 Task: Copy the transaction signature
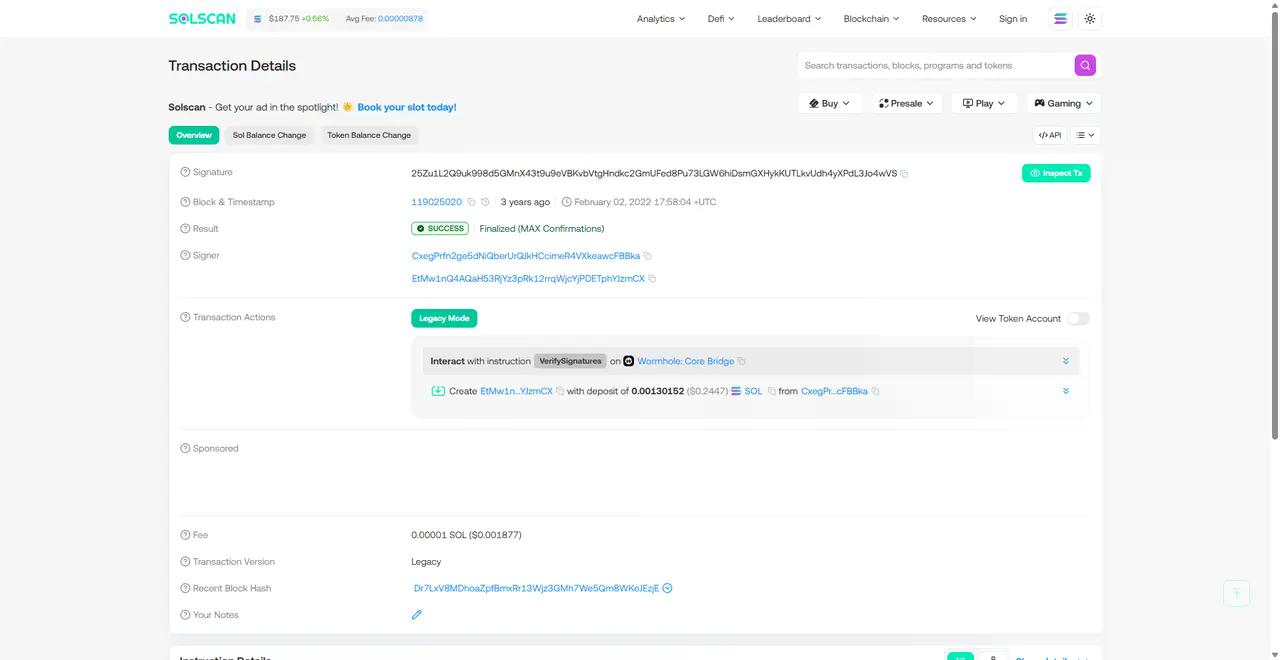pos(904,174)
